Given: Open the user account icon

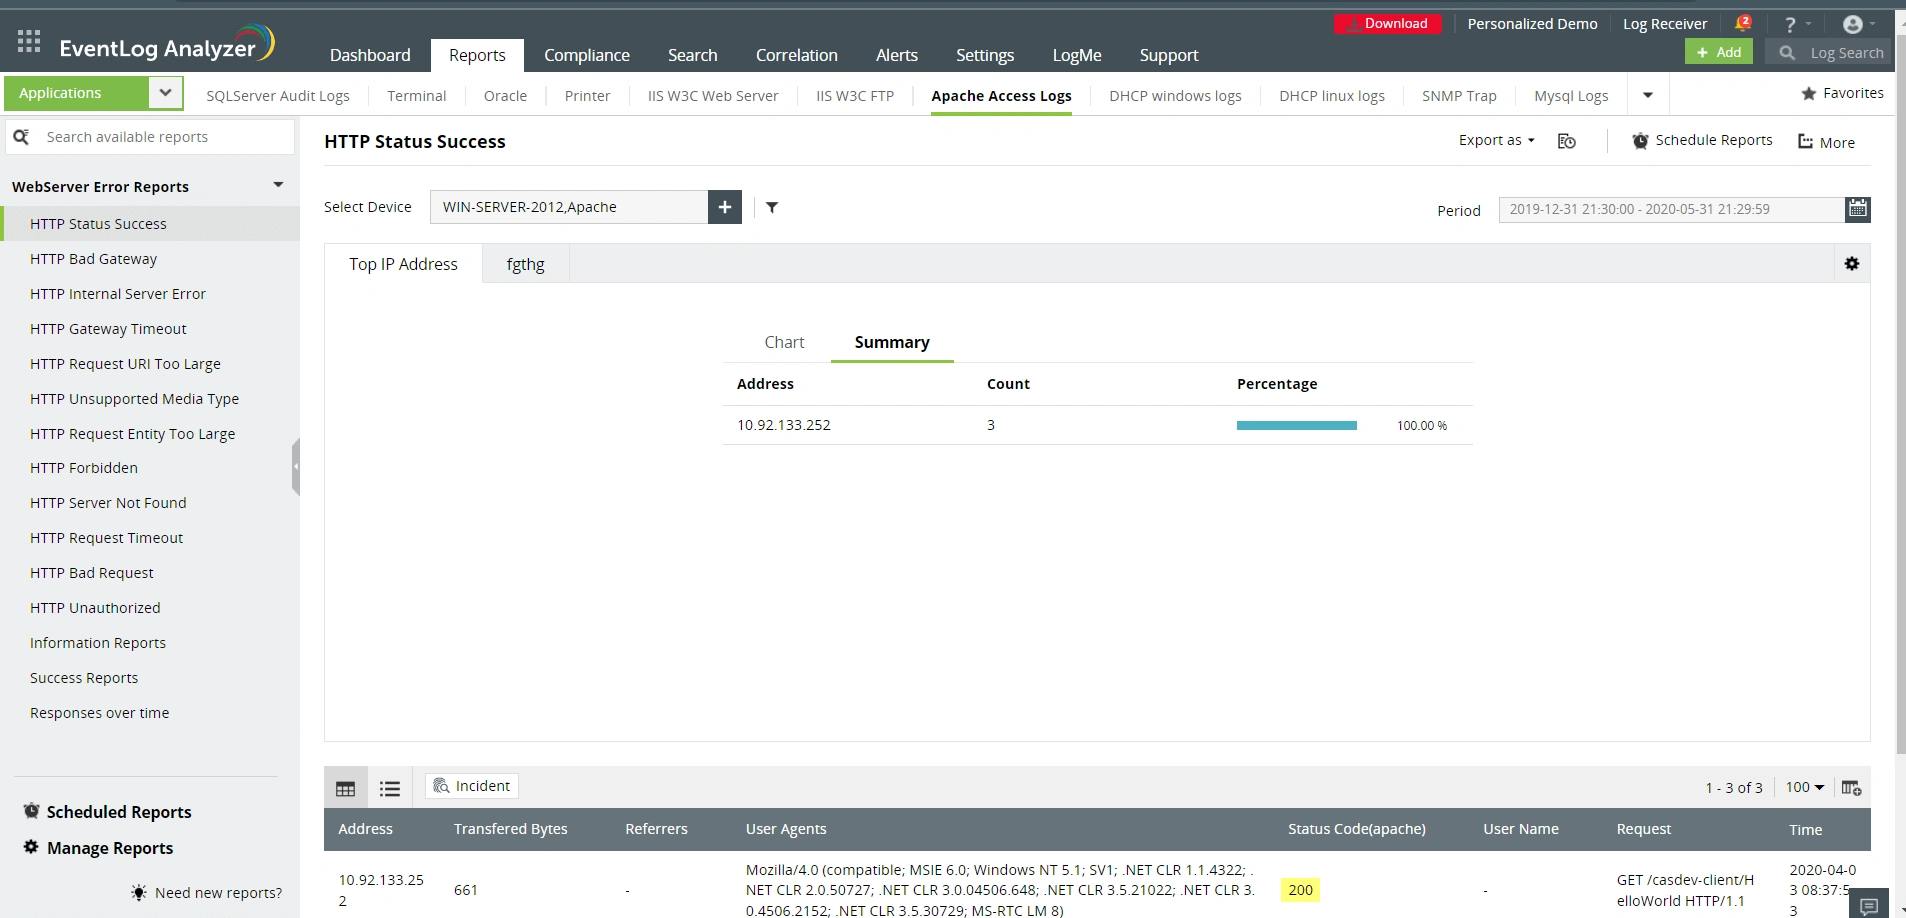Looking at the screenshot, I should tap(1853, 24).
